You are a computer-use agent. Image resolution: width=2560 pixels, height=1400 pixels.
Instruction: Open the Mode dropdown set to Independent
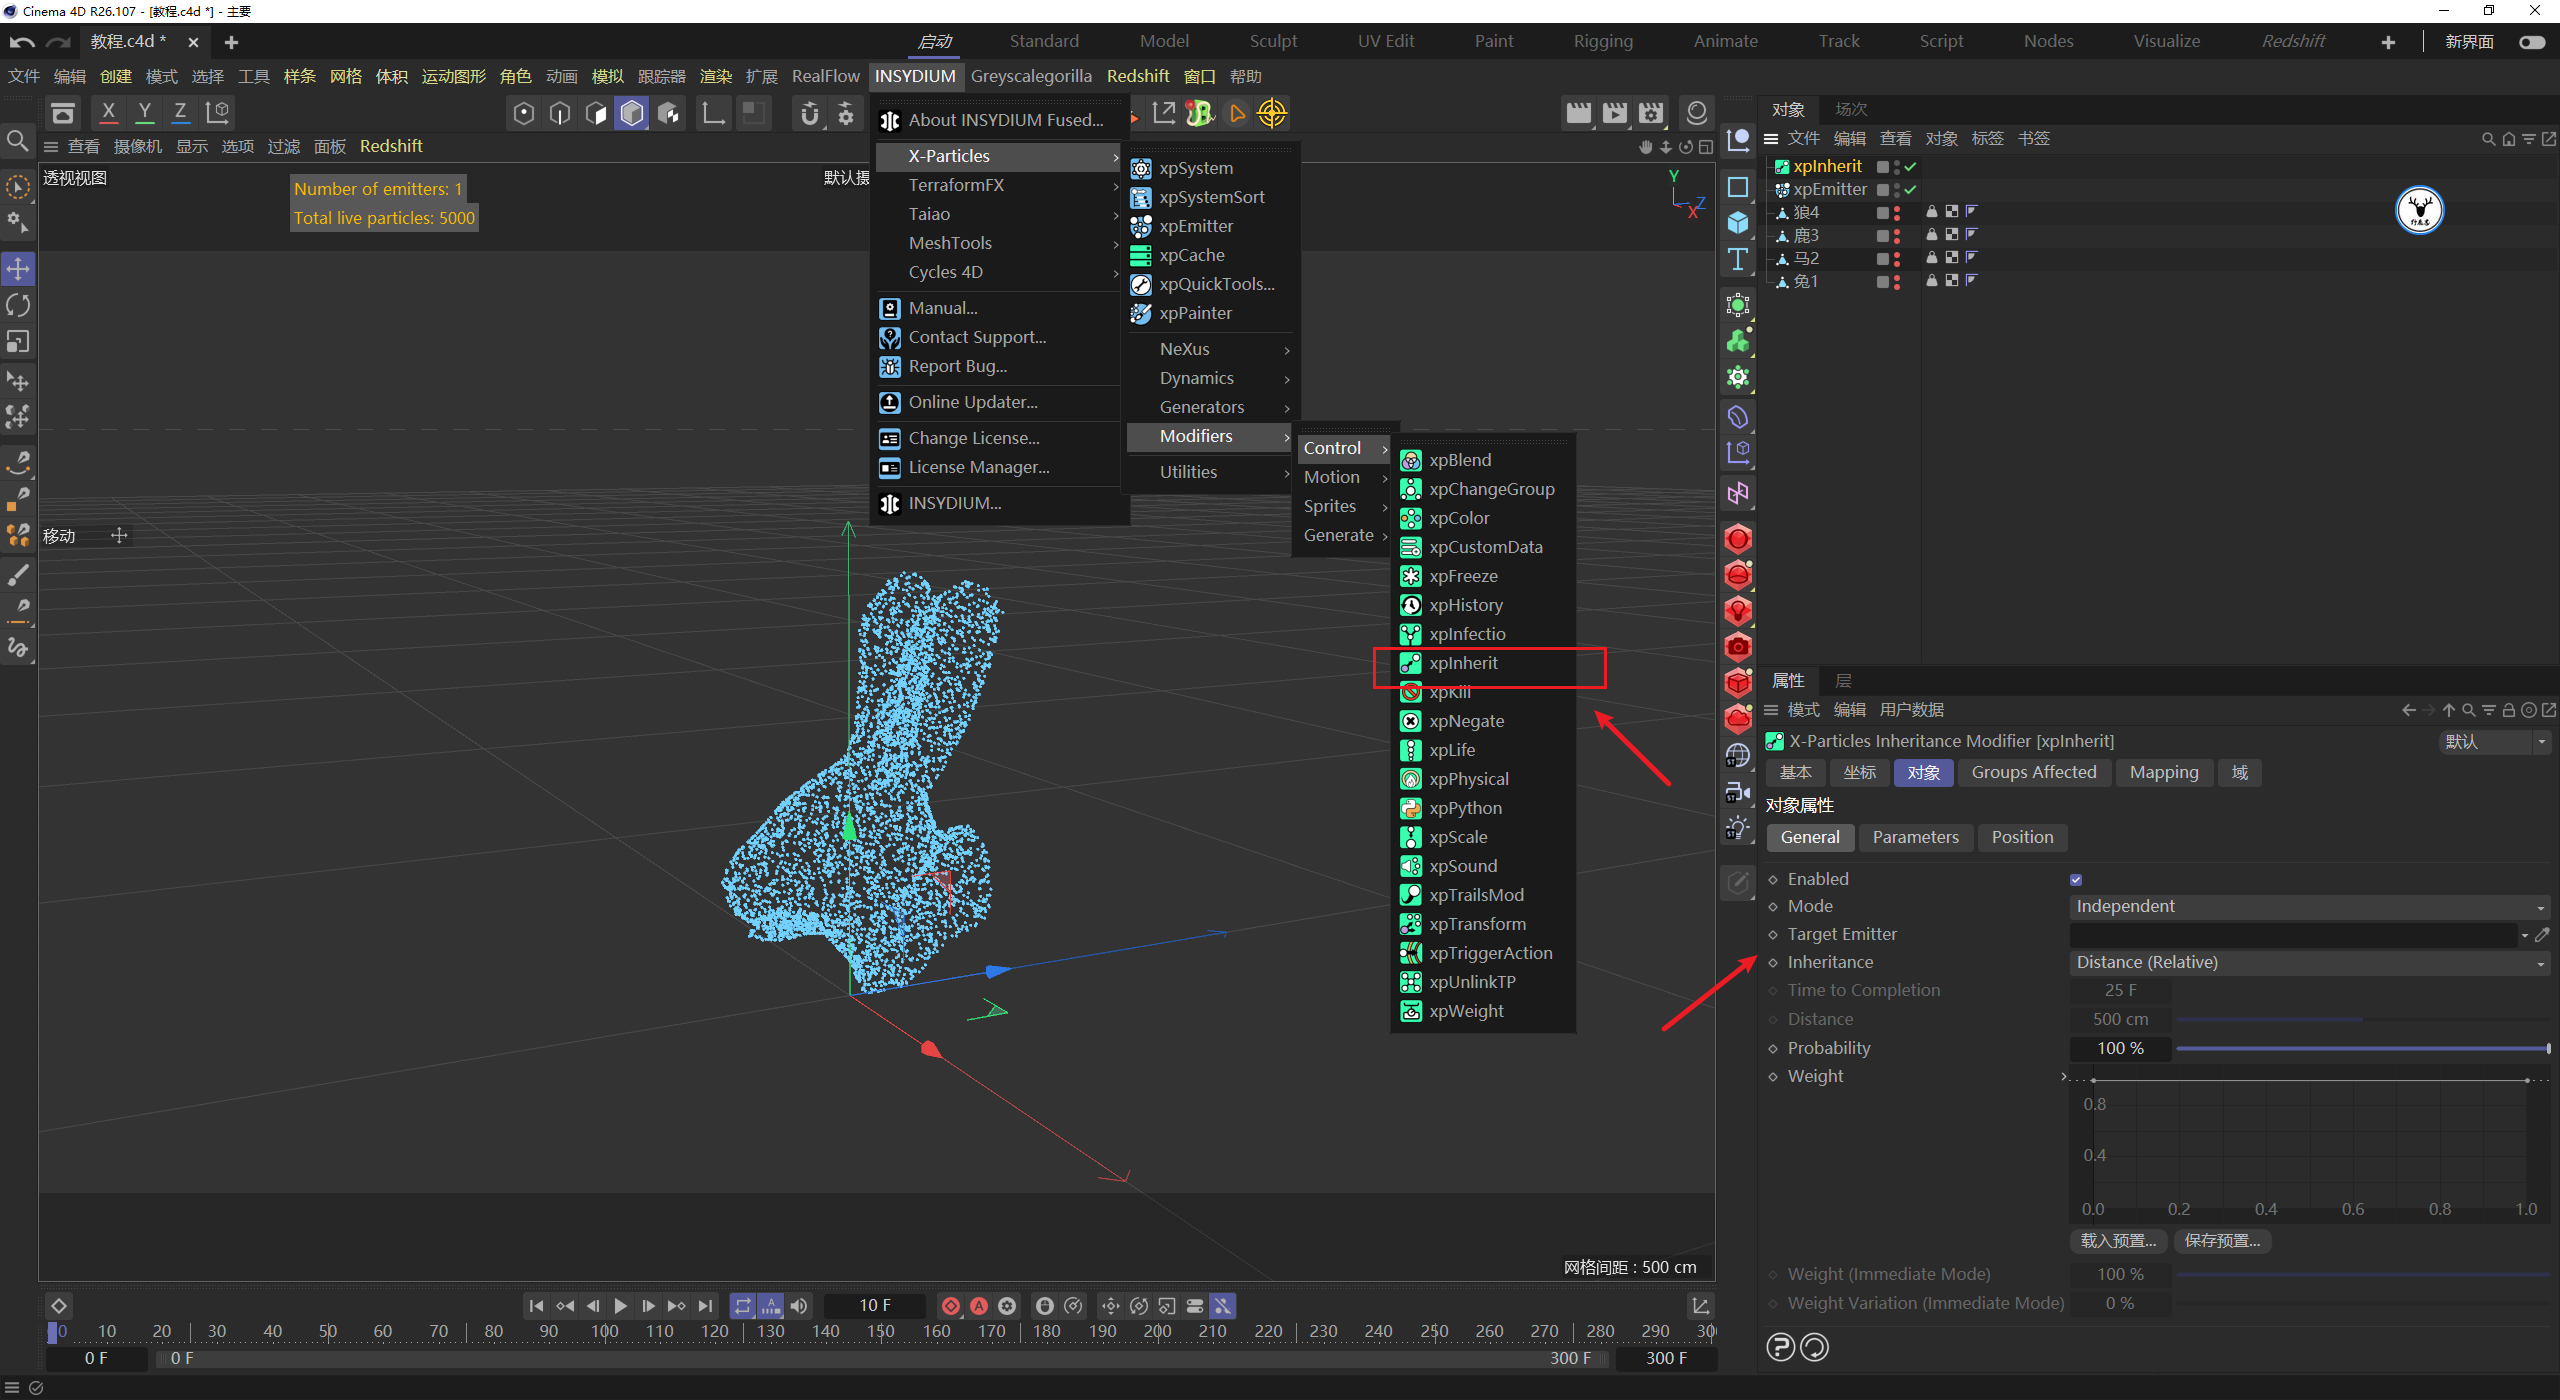click(2308, 906)
